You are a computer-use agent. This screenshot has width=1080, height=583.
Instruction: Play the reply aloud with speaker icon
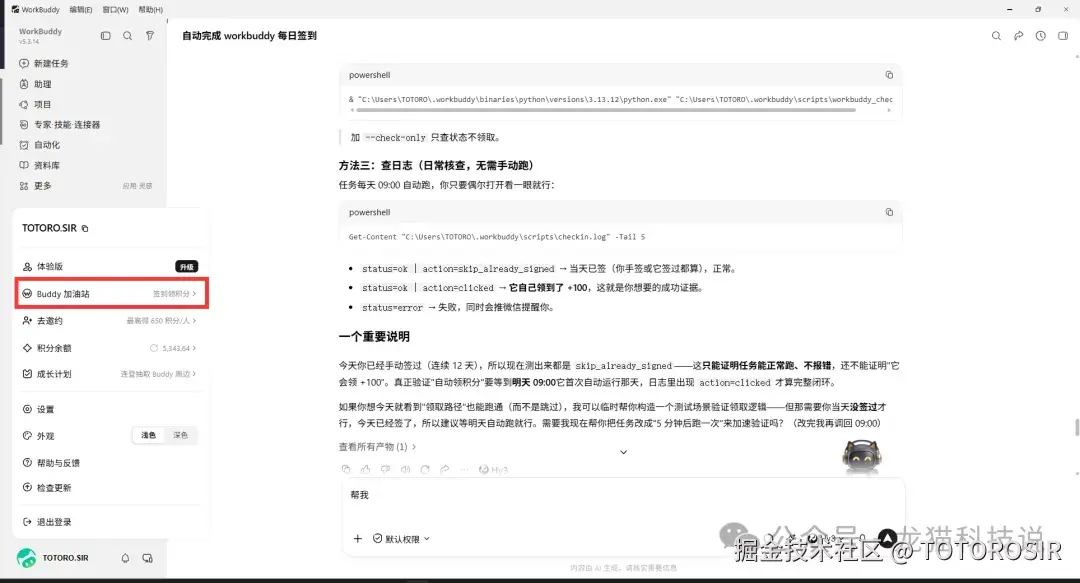[406, 469]
